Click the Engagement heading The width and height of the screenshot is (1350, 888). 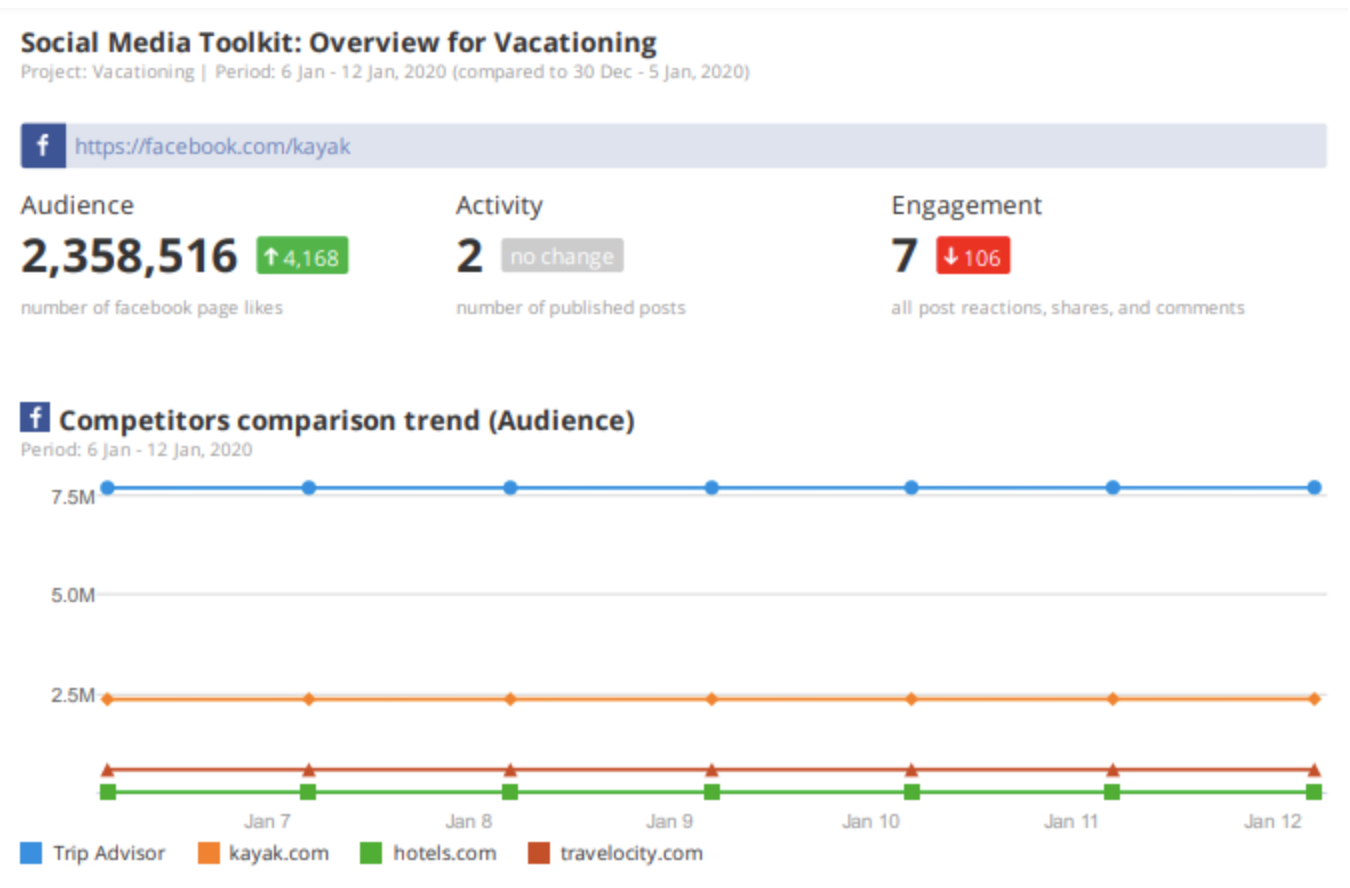[966, 206]
